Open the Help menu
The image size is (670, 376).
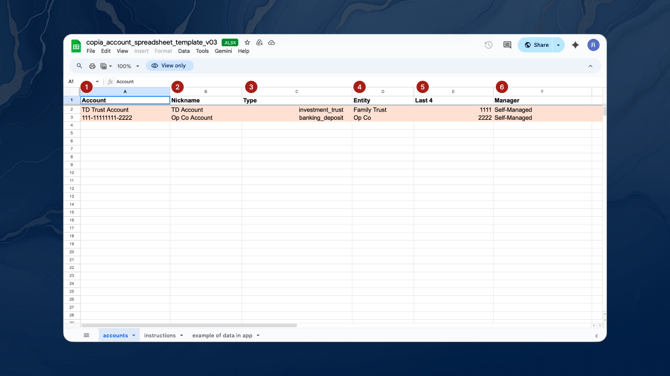click(244, 51)
